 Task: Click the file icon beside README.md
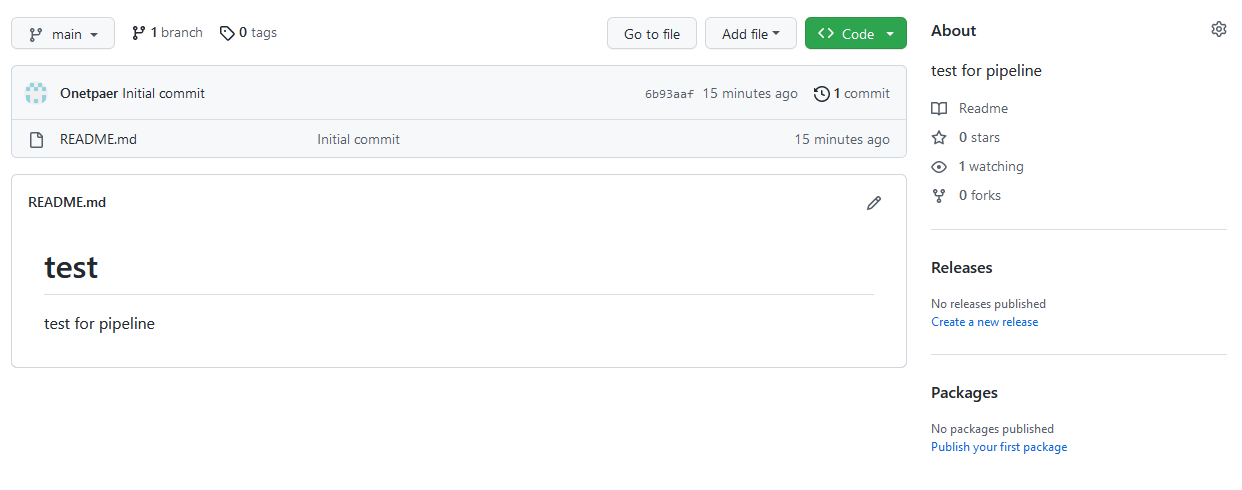(36, 139)
